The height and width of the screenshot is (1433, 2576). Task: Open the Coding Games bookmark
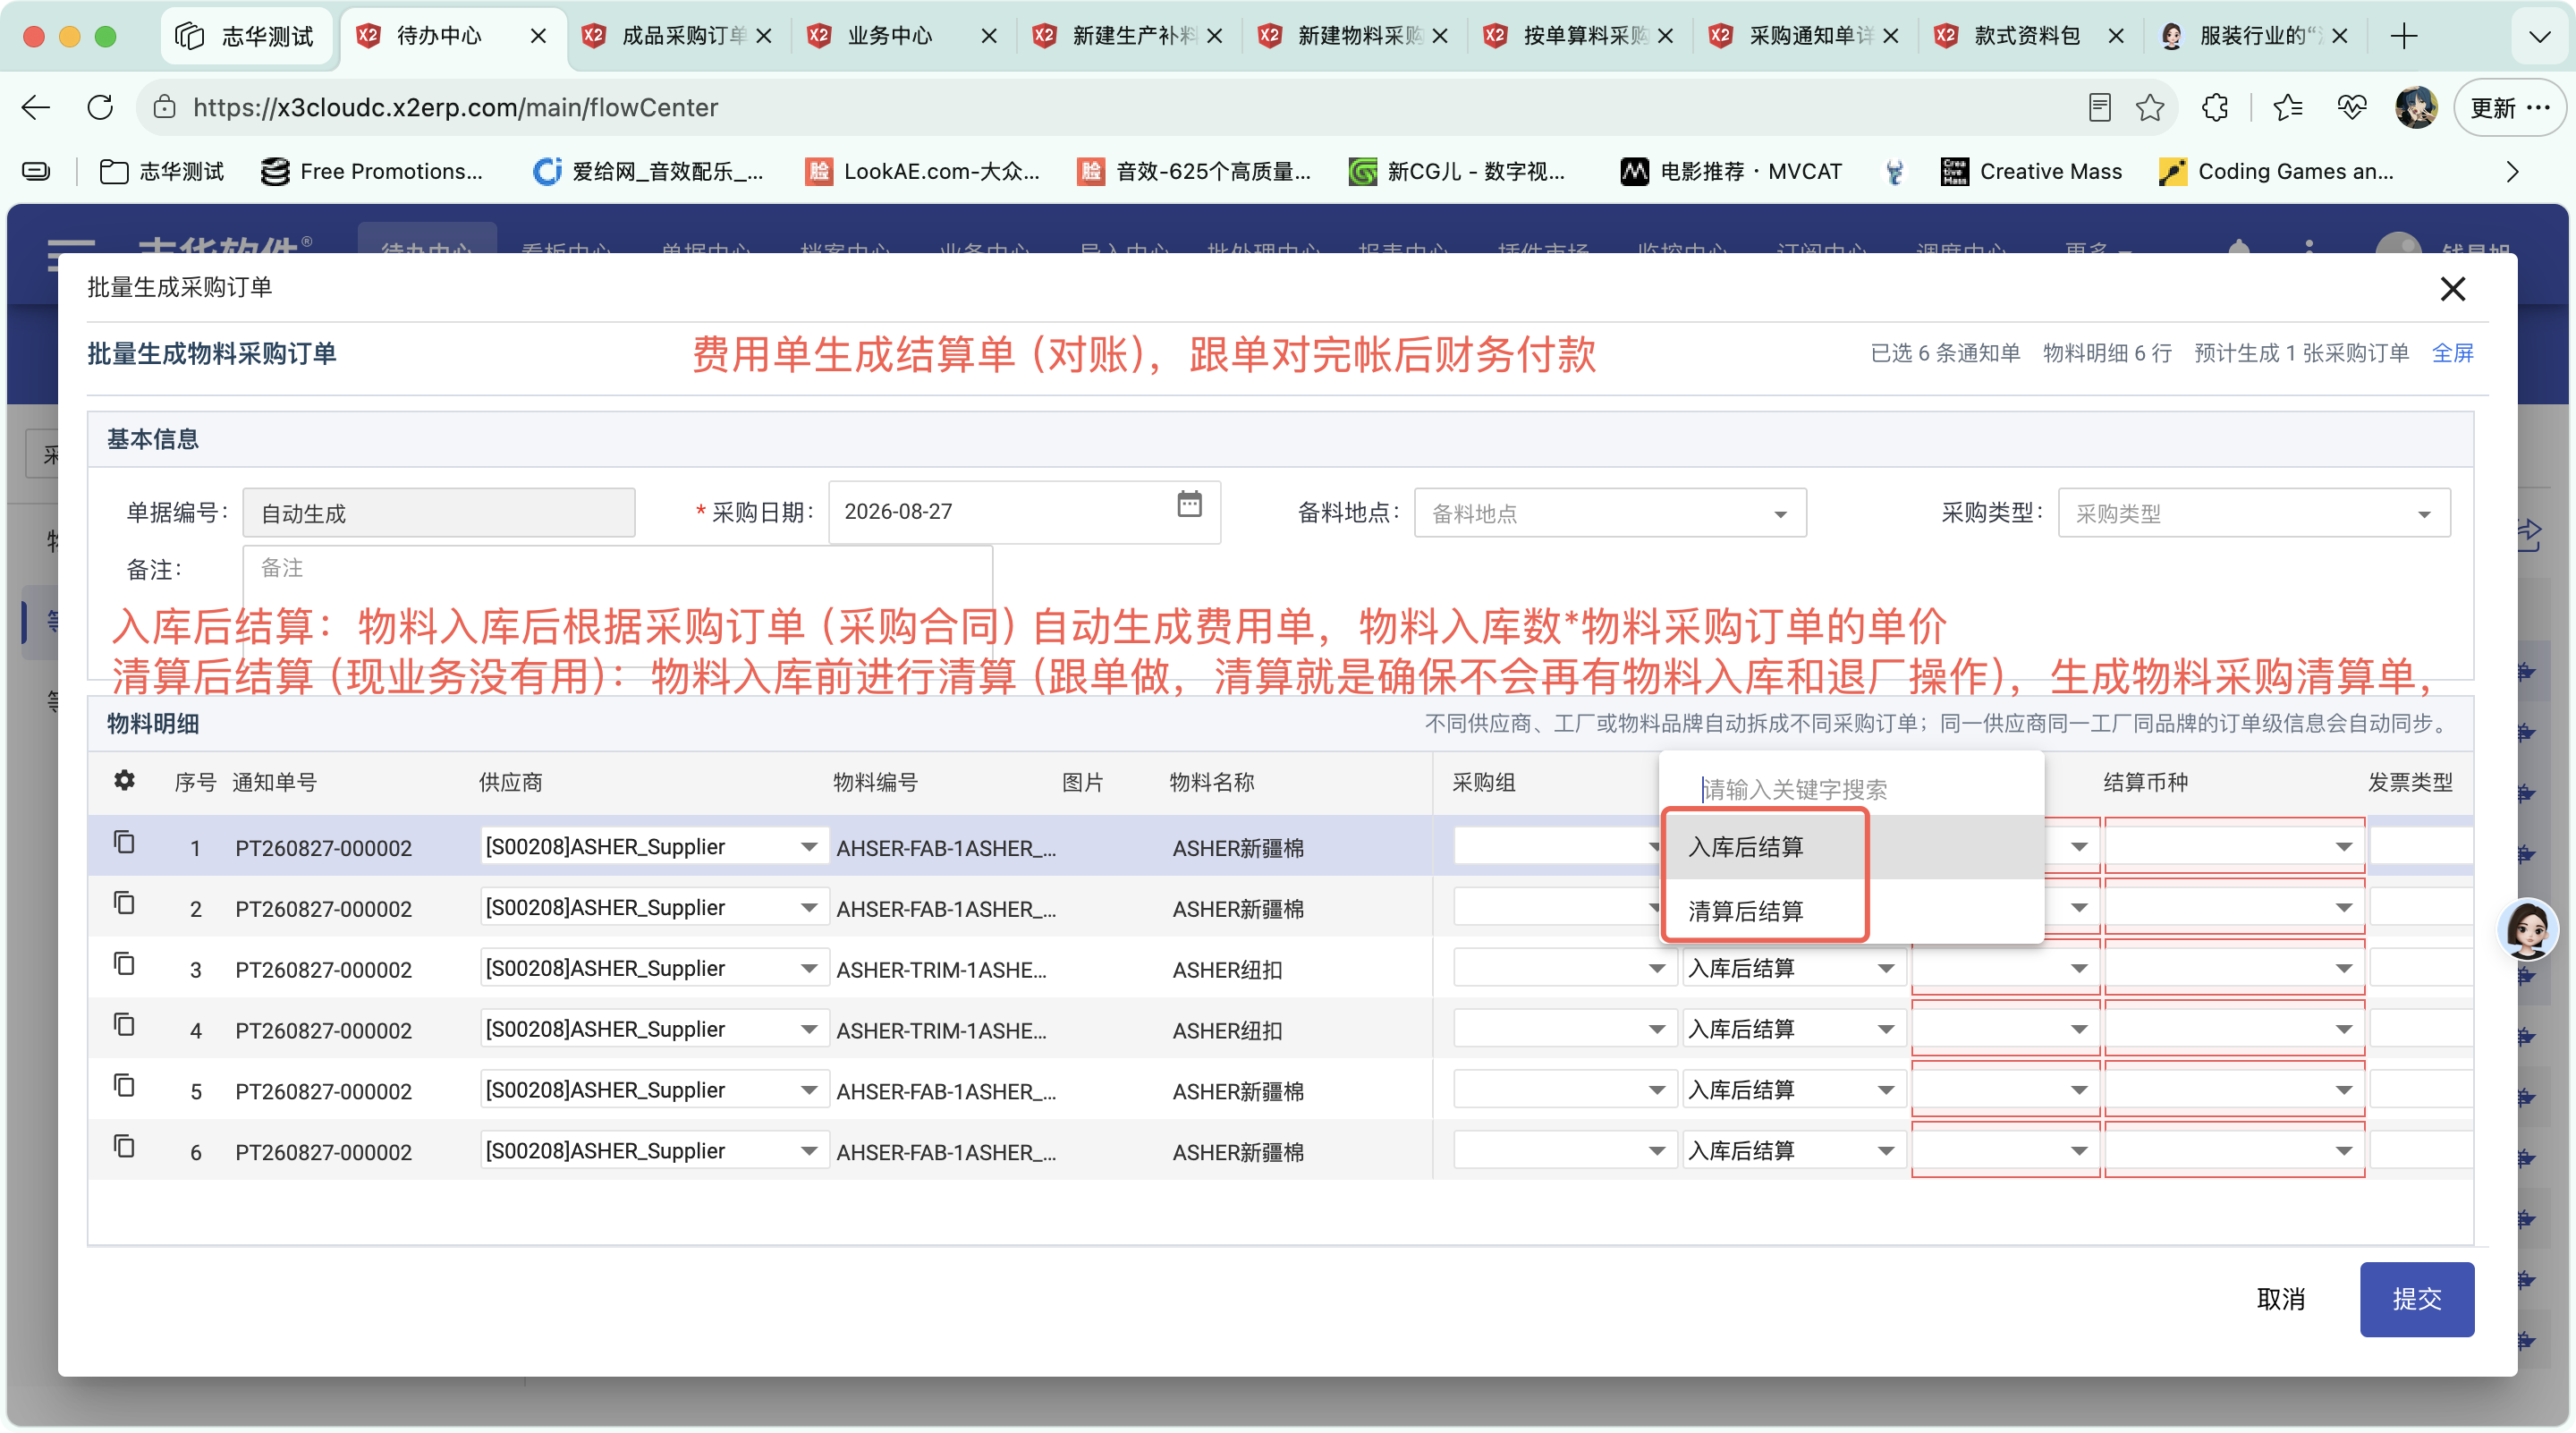click(x=2276, y=172)
